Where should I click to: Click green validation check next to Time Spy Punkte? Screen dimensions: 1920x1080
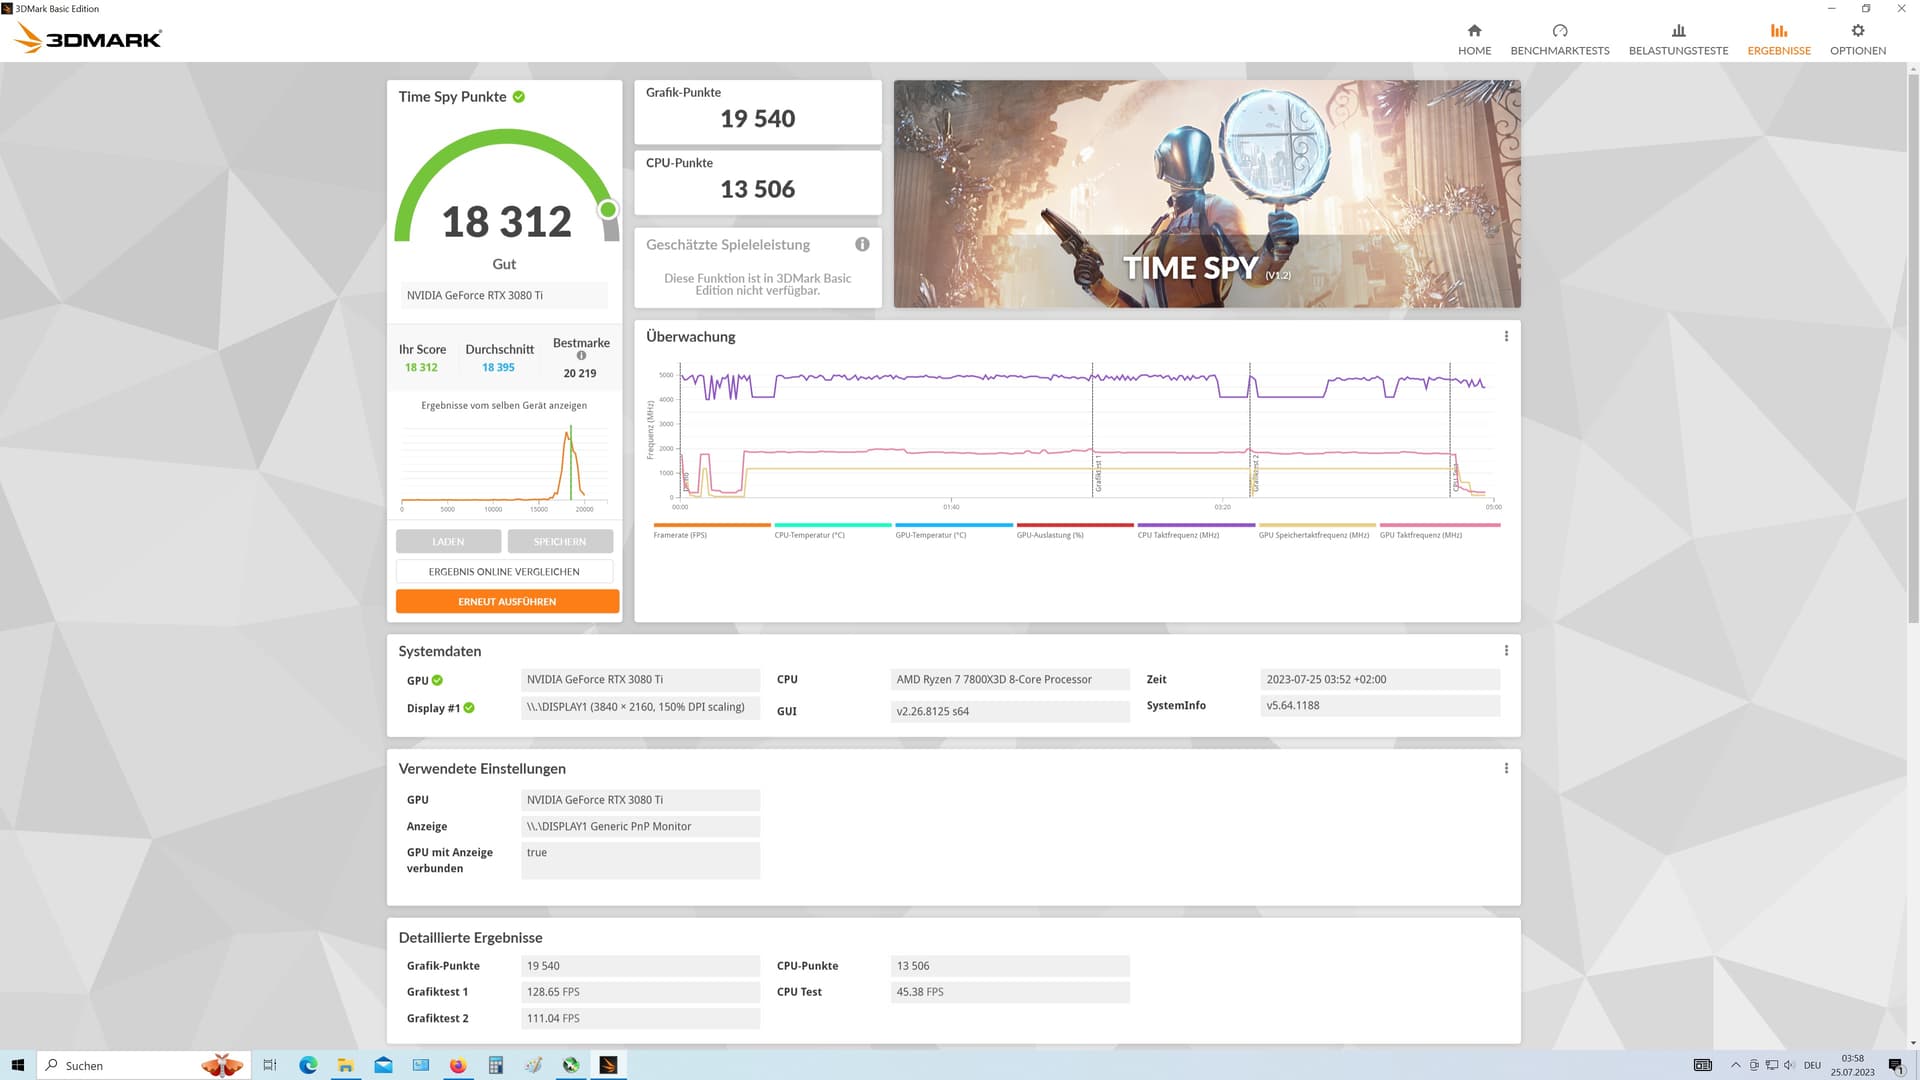click(x=519, y=97)
